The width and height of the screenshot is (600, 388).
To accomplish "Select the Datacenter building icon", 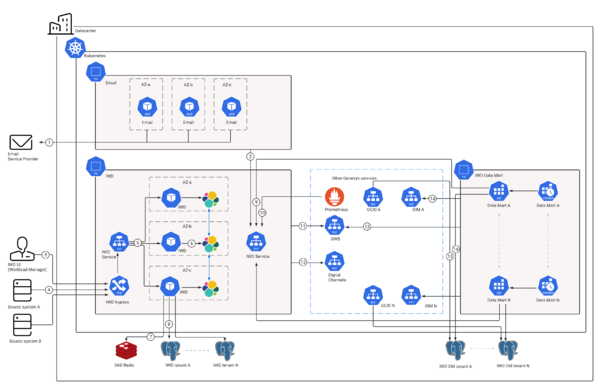I will (61, 24).
